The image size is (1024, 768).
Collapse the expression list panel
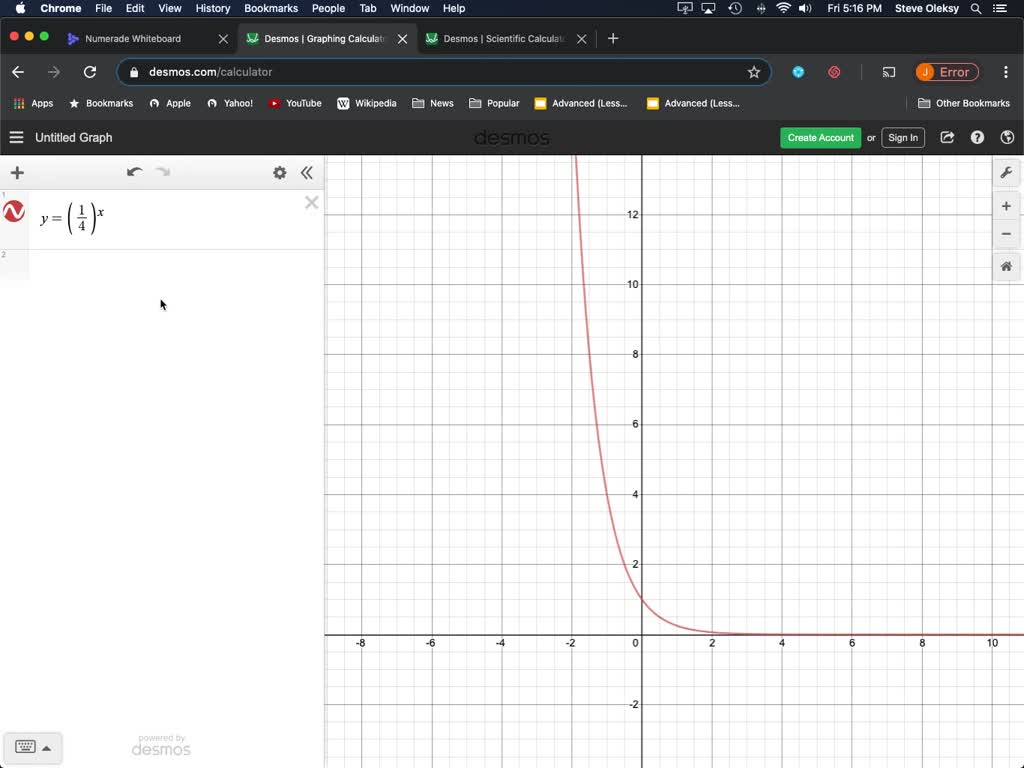(307, 173)
